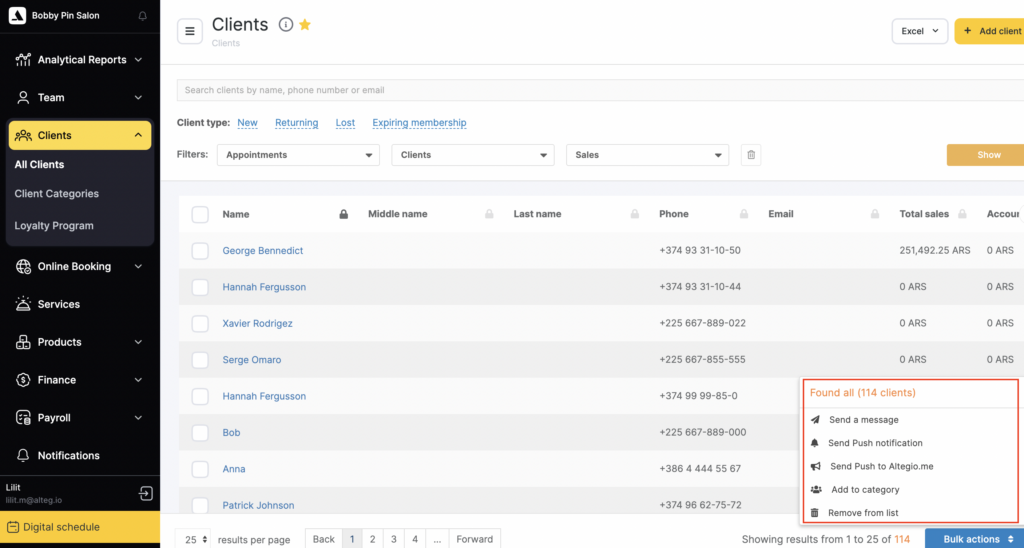The height and width of the screenshot is (548, 1024).
Task: Select Add to category menu option
Action: click(x=865, y=490)
